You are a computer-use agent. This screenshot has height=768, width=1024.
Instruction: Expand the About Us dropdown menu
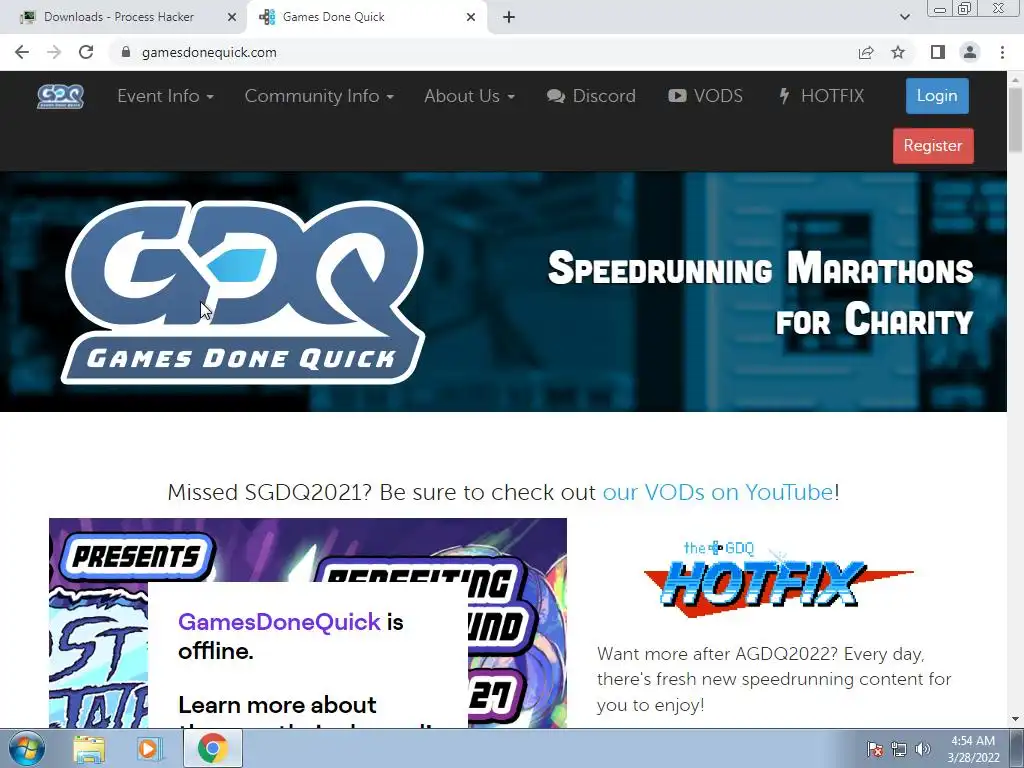(x=469, y=96)
